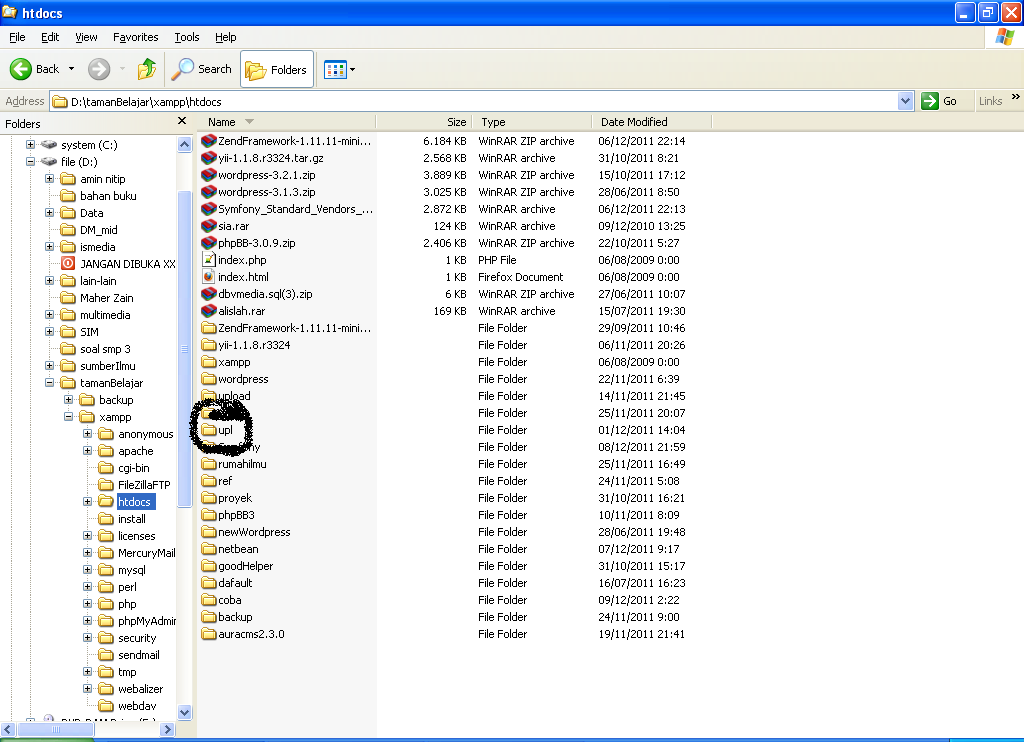1024x742 pixels.
Task: Select the apache folder icon in tree
Action: 106,451
